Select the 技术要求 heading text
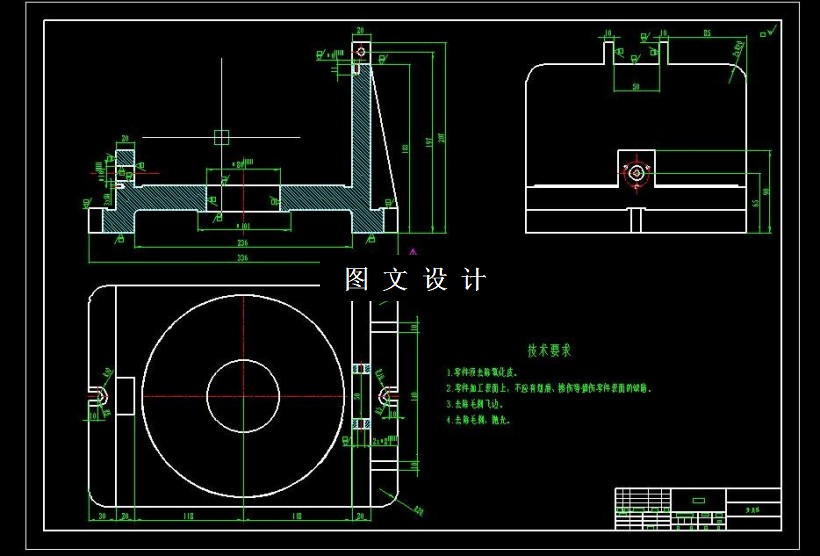Screen dimensions: 820x556 (549, 350)
